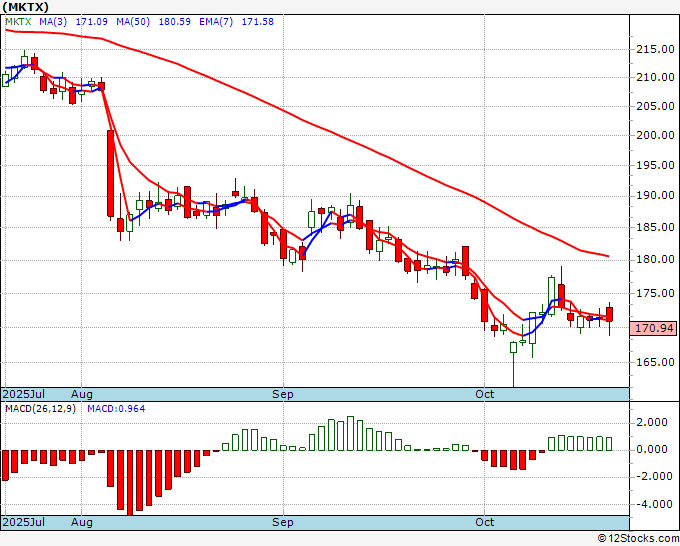
Task: Click the 175.00 price axis label
Action: tap(655, 294)
